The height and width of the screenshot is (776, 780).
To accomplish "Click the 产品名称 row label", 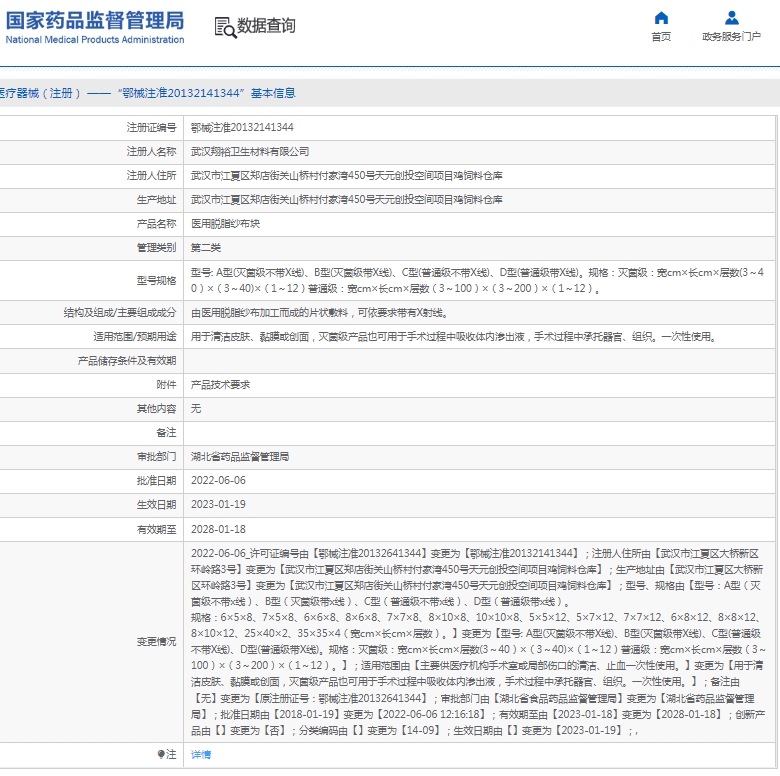I will [x=156, y=224].
